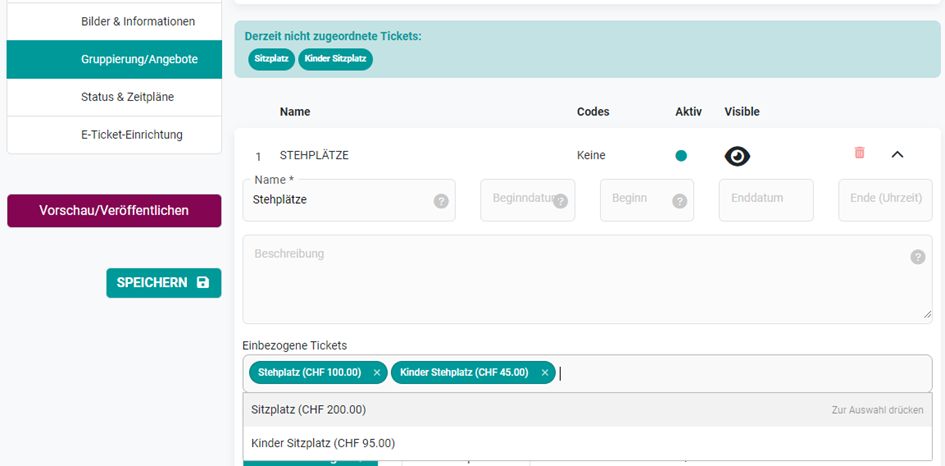The height and width of the screenshot is (466, 945).
Task: Toggle visibility eye for Stehplätze
Action: pos(737,156)
